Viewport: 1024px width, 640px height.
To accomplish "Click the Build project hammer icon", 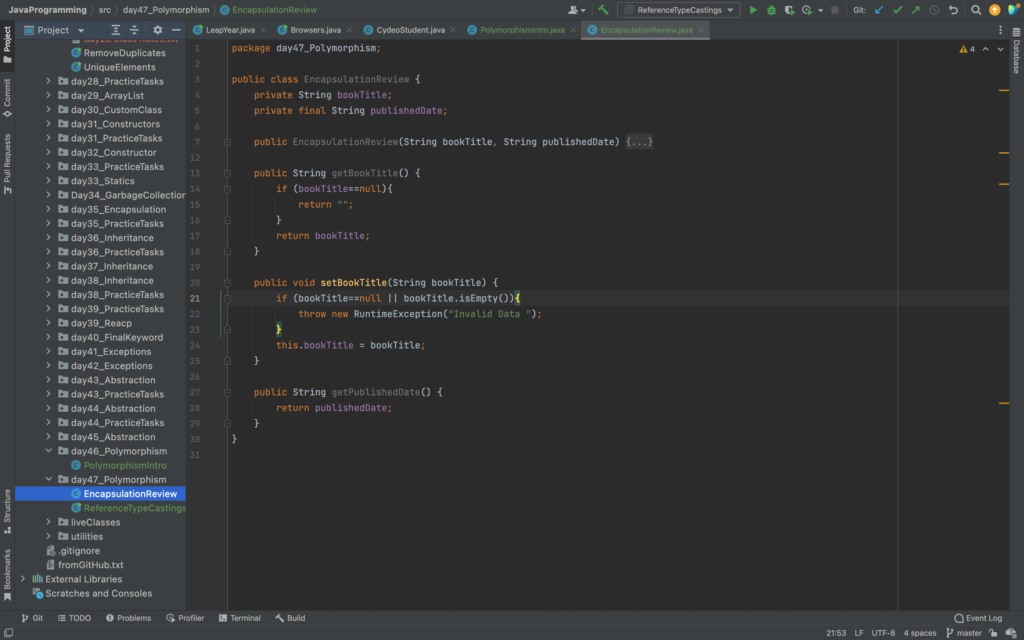I will (603, 10).
